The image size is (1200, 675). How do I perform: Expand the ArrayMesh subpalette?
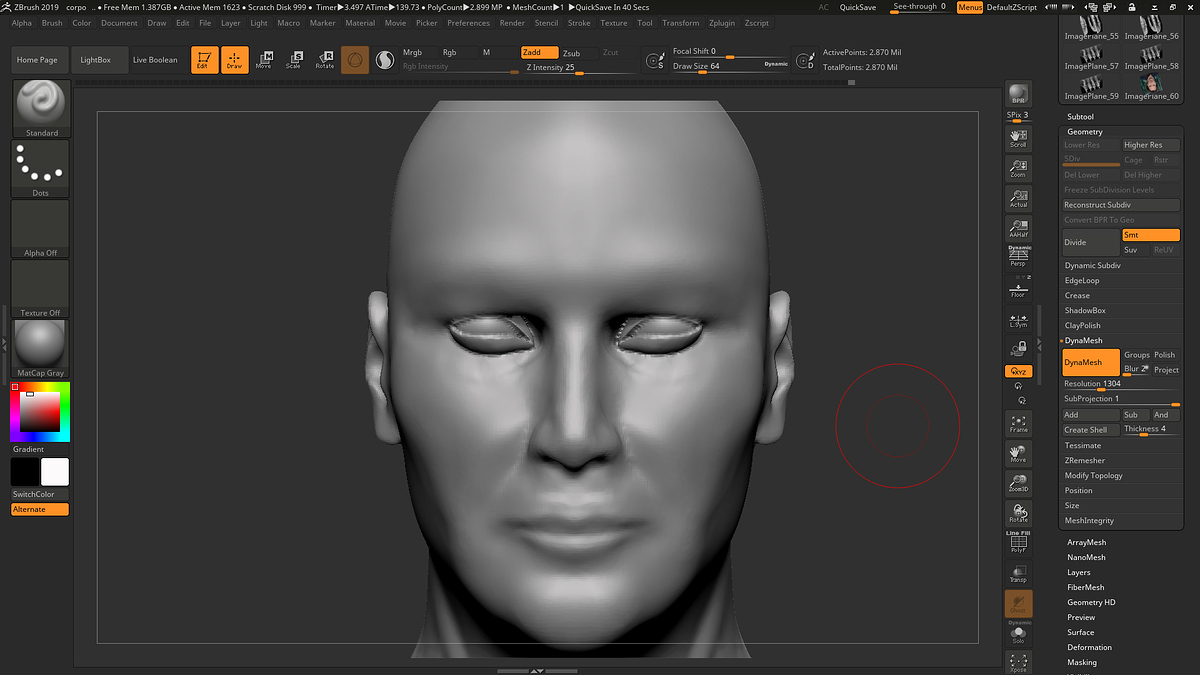coord(1086,543)
